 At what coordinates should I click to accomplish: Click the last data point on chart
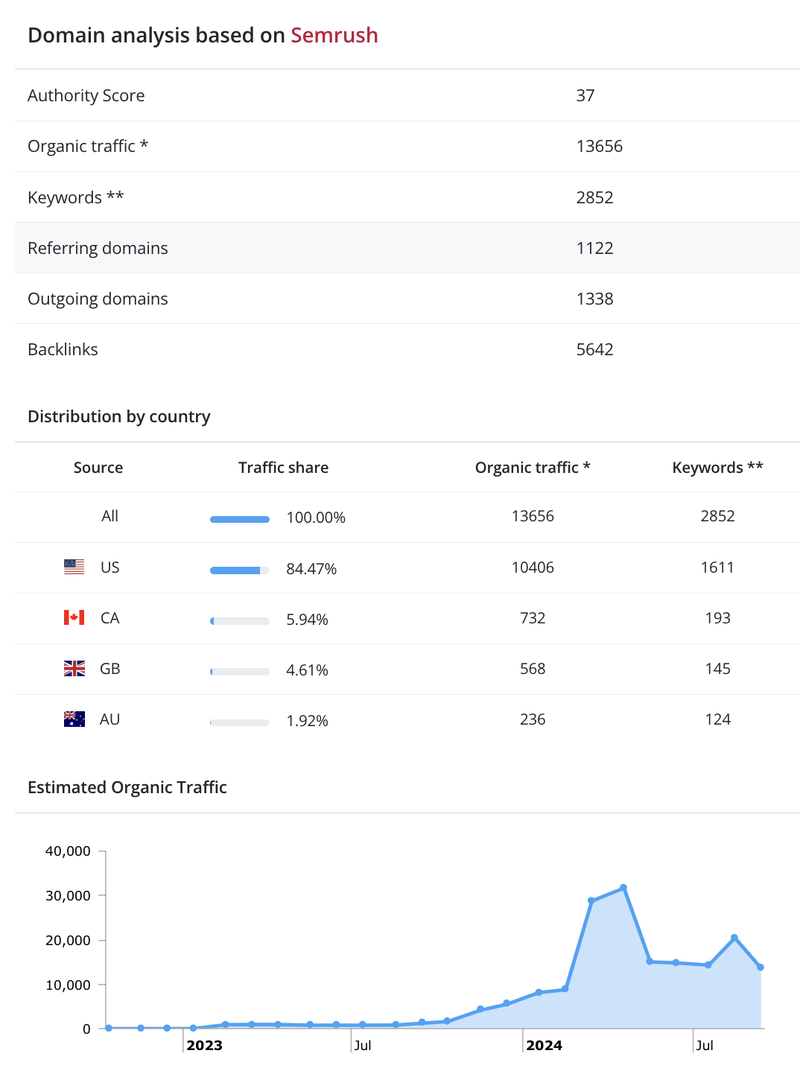761,967
